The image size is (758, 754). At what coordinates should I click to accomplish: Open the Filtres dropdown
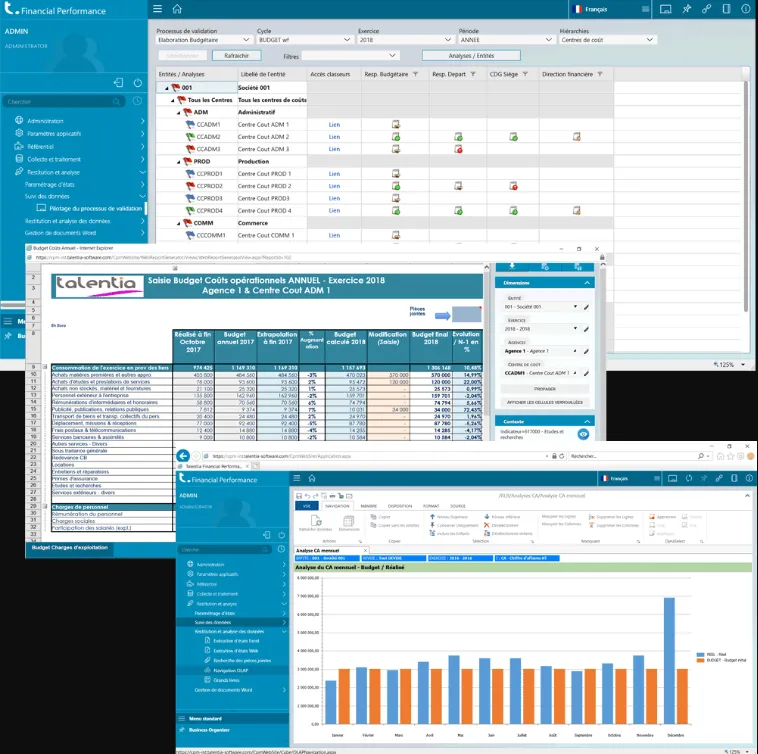pos(350,56)
